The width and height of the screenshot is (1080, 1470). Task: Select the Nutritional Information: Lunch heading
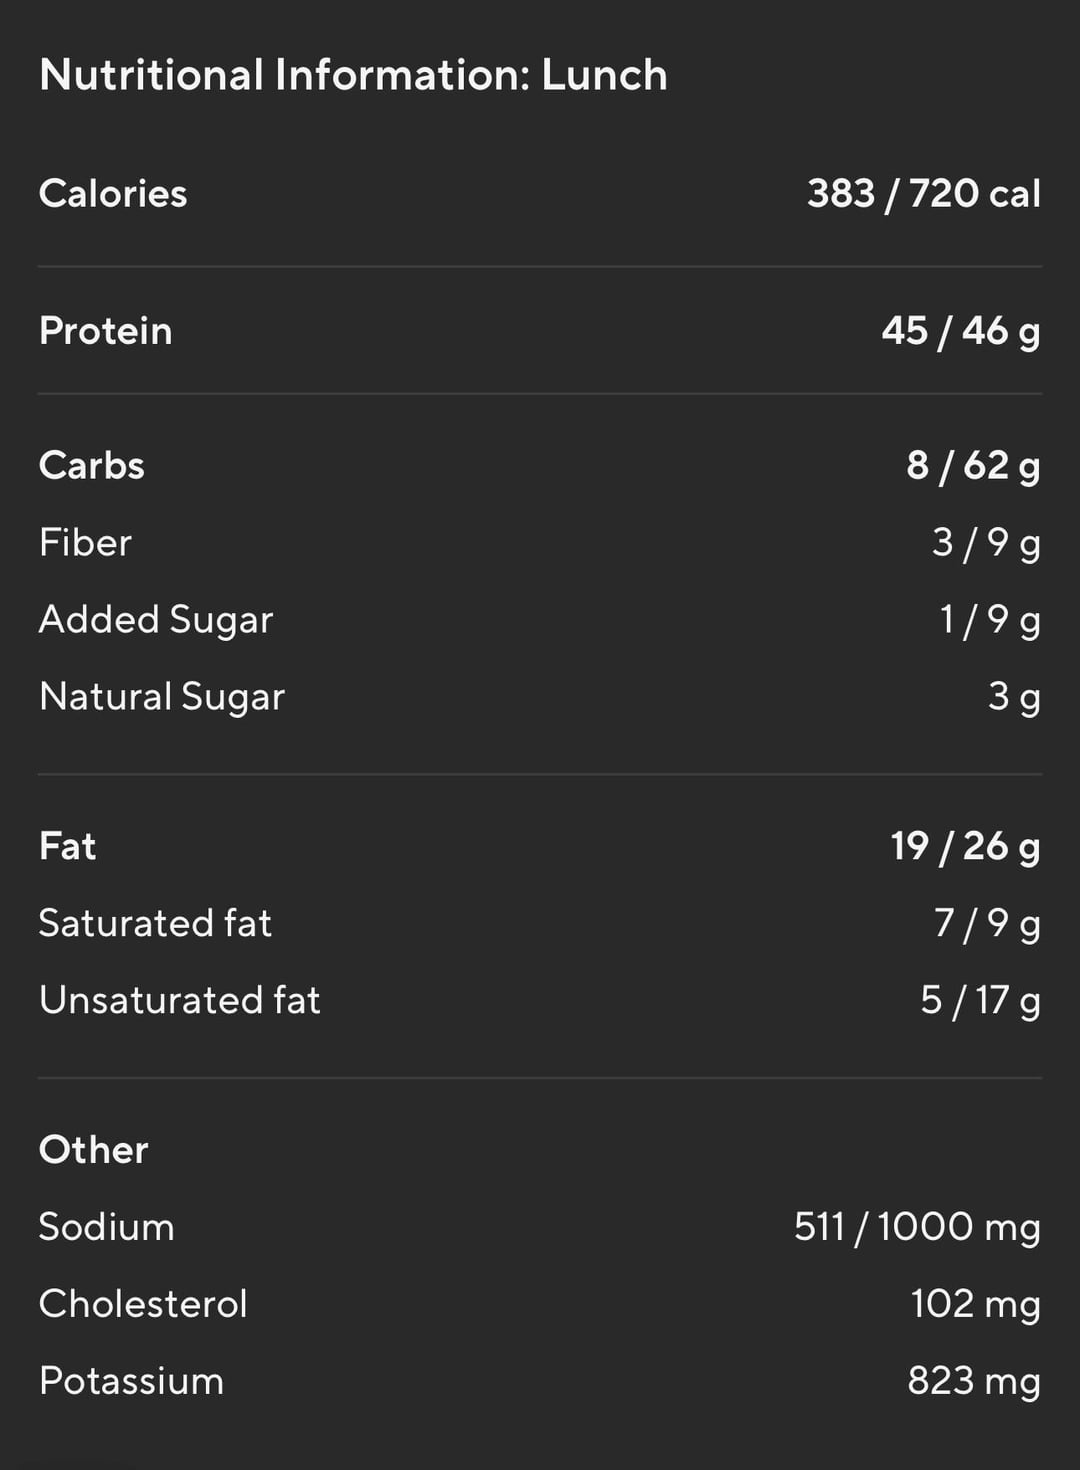353,75
